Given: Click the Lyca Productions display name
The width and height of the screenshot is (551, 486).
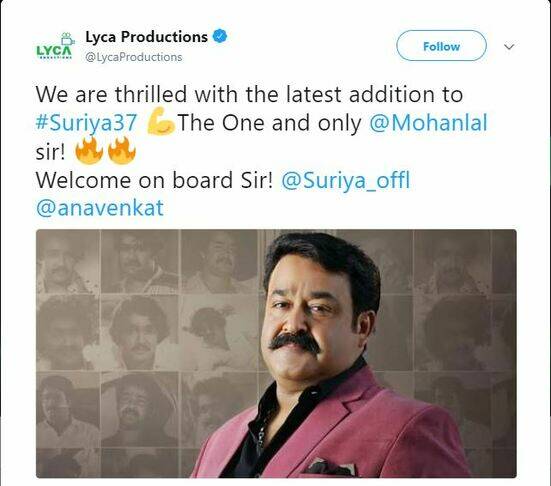Looking at the screenshot, I should 147,37.
